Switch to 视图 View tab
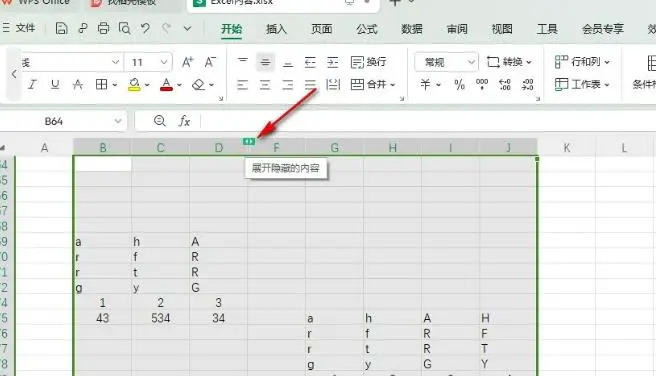This screenshot has height=376, width=656. [x=502, y=29]
